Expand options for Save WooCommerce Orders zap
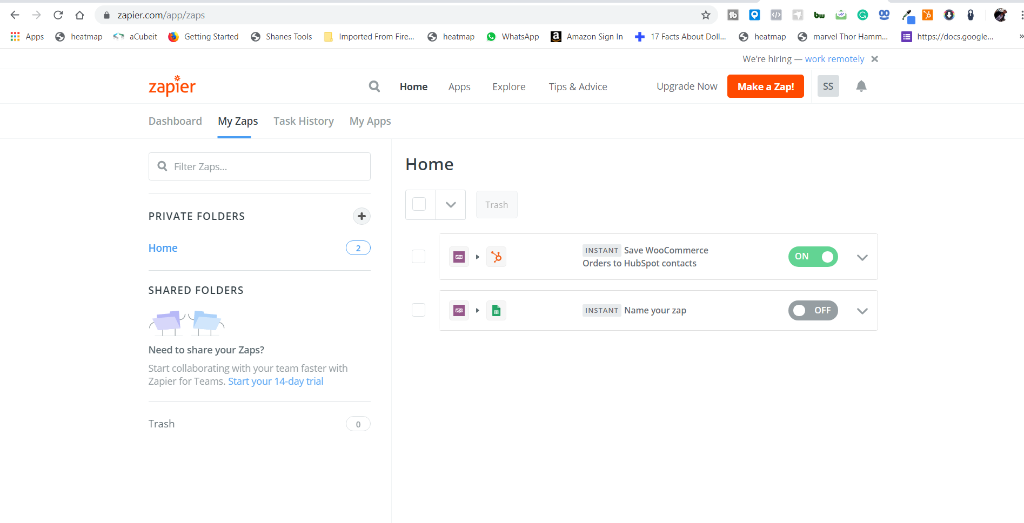Viewport: 1024px width, 523px height. [x=862, y=257]
